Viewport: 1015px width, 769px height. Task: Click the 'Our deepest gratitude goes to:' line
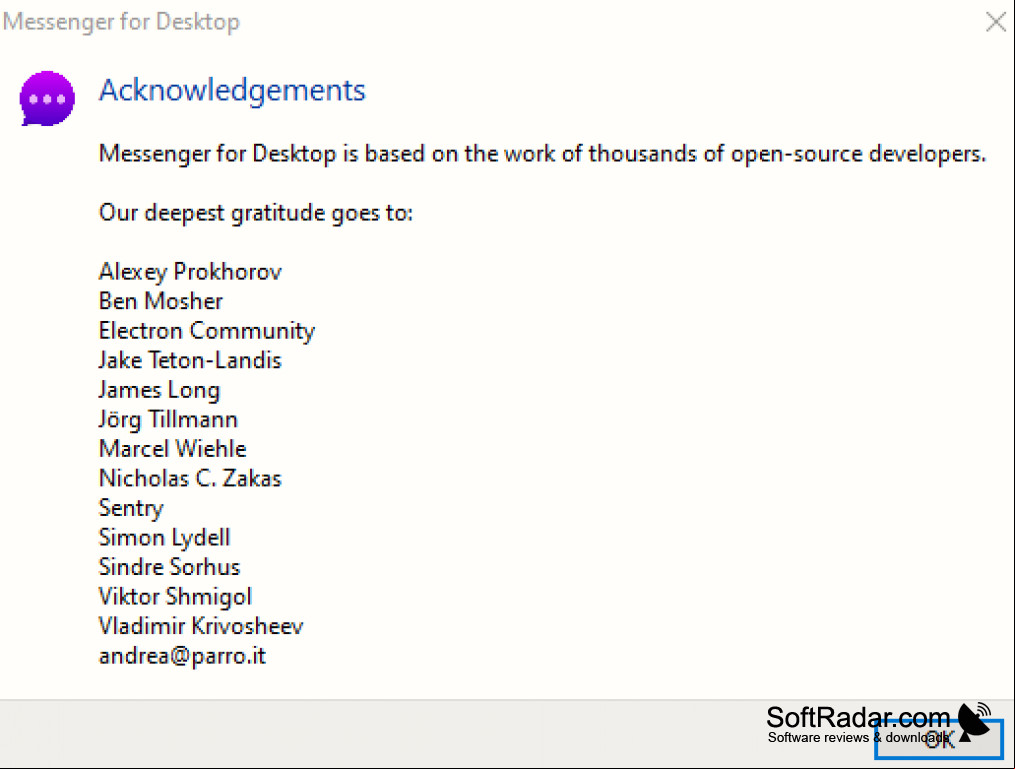(x=256, y=213)
